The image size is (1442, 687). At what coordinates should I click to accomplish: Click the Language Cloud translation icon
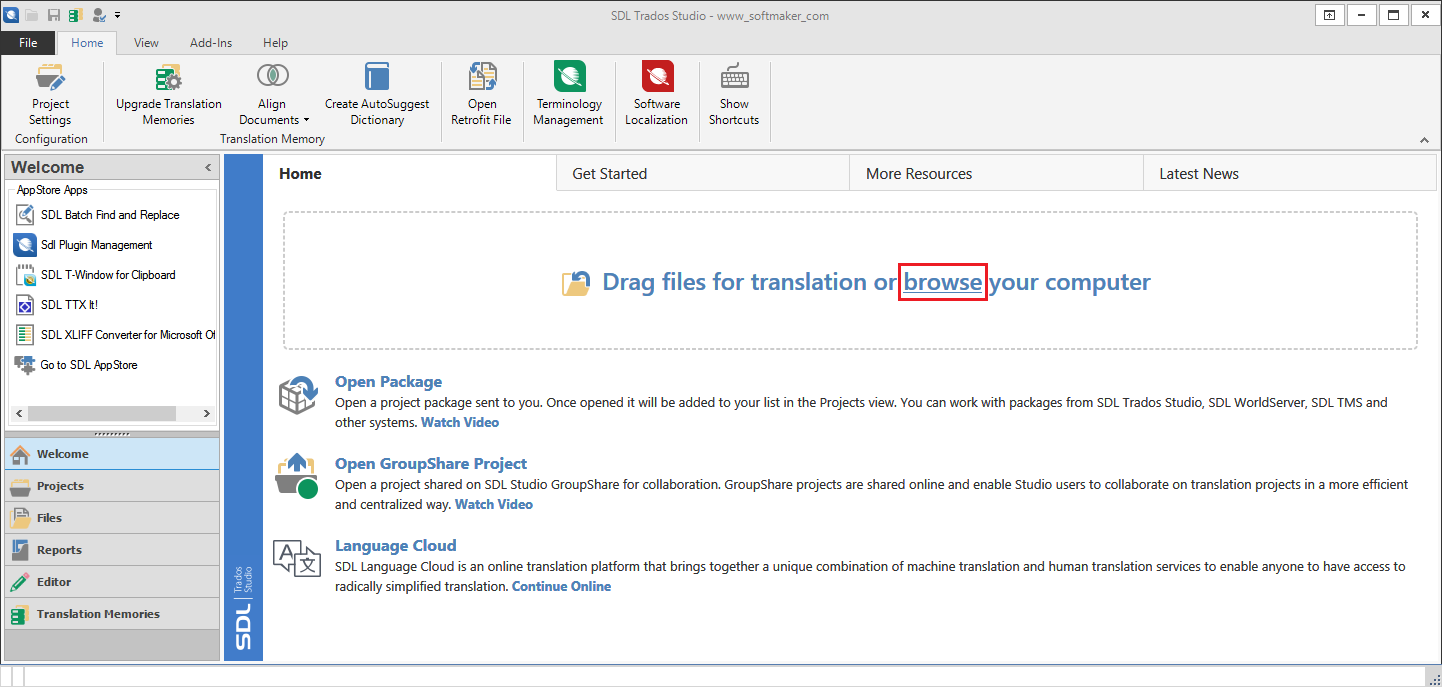[x=297, y=558]
